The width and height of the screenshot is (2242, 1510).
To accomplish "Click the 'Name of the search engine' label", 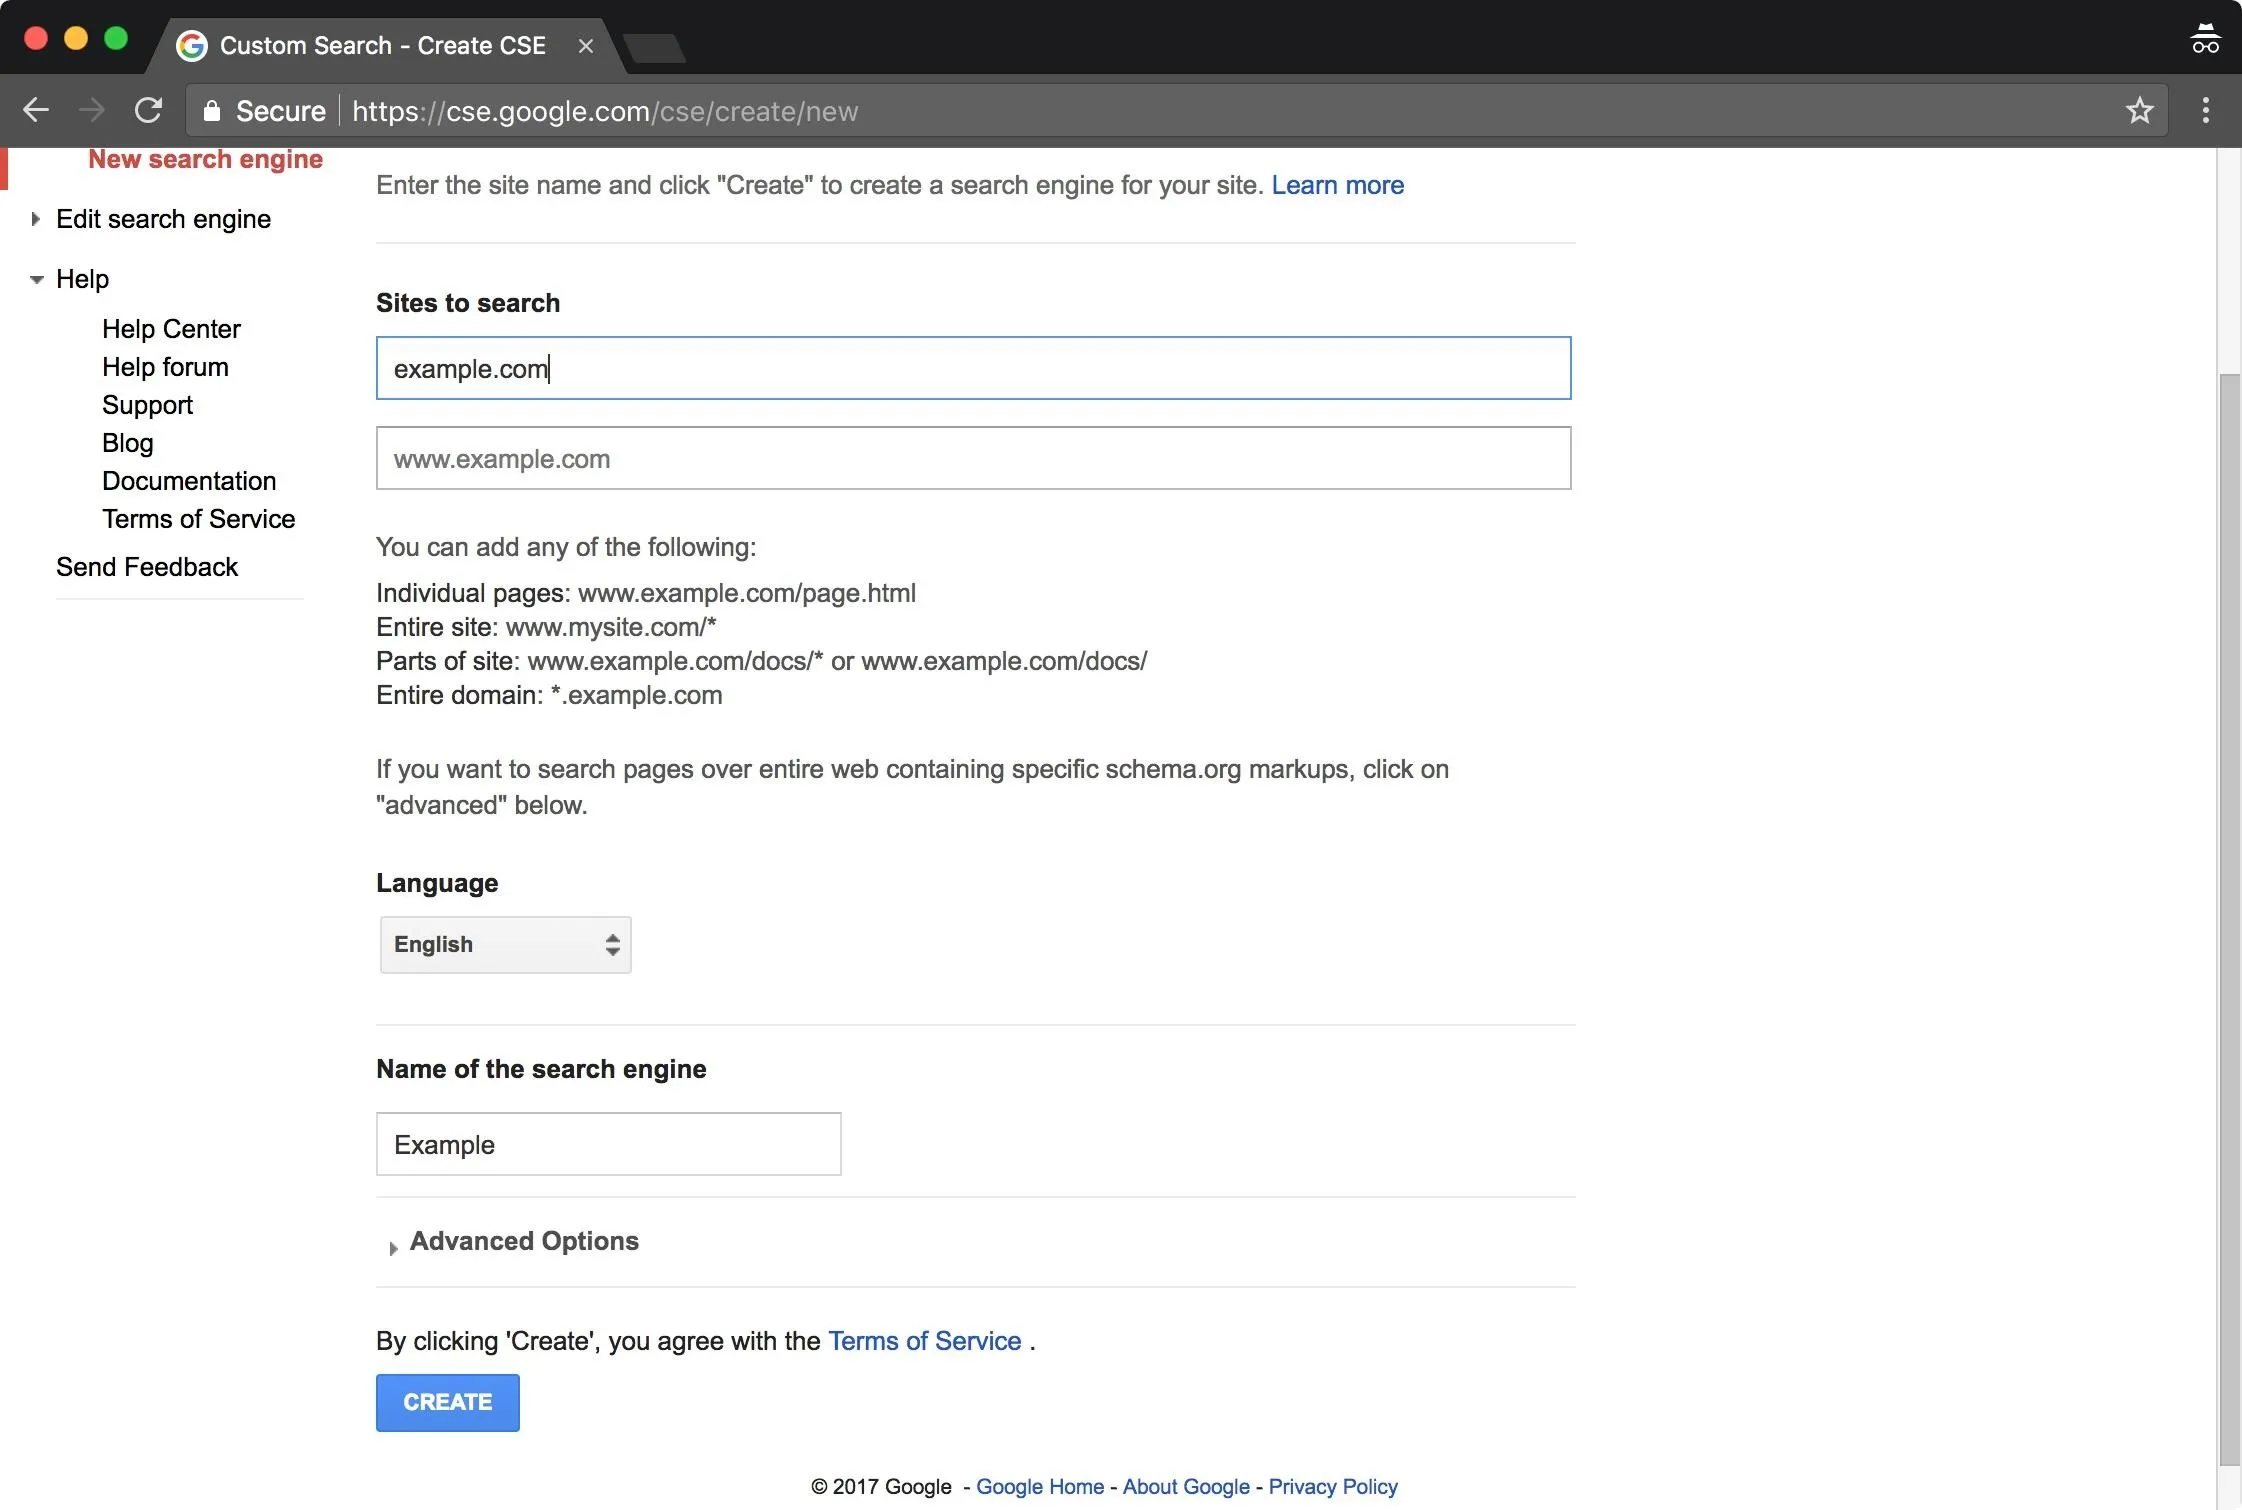I will (x=541, y=1069).
